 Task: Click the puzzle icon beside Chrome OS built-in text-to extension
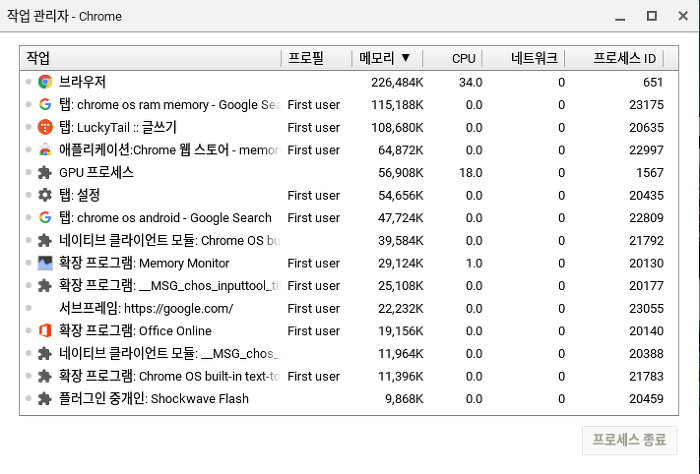(x=45, y=376)
